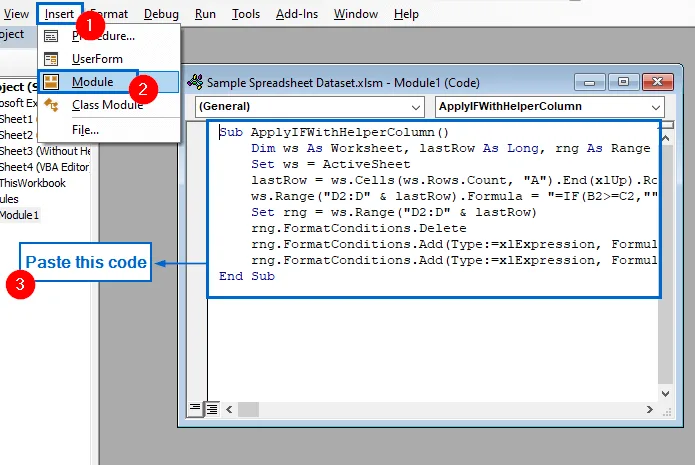Open the Insert menu

(x=59, y=14)
